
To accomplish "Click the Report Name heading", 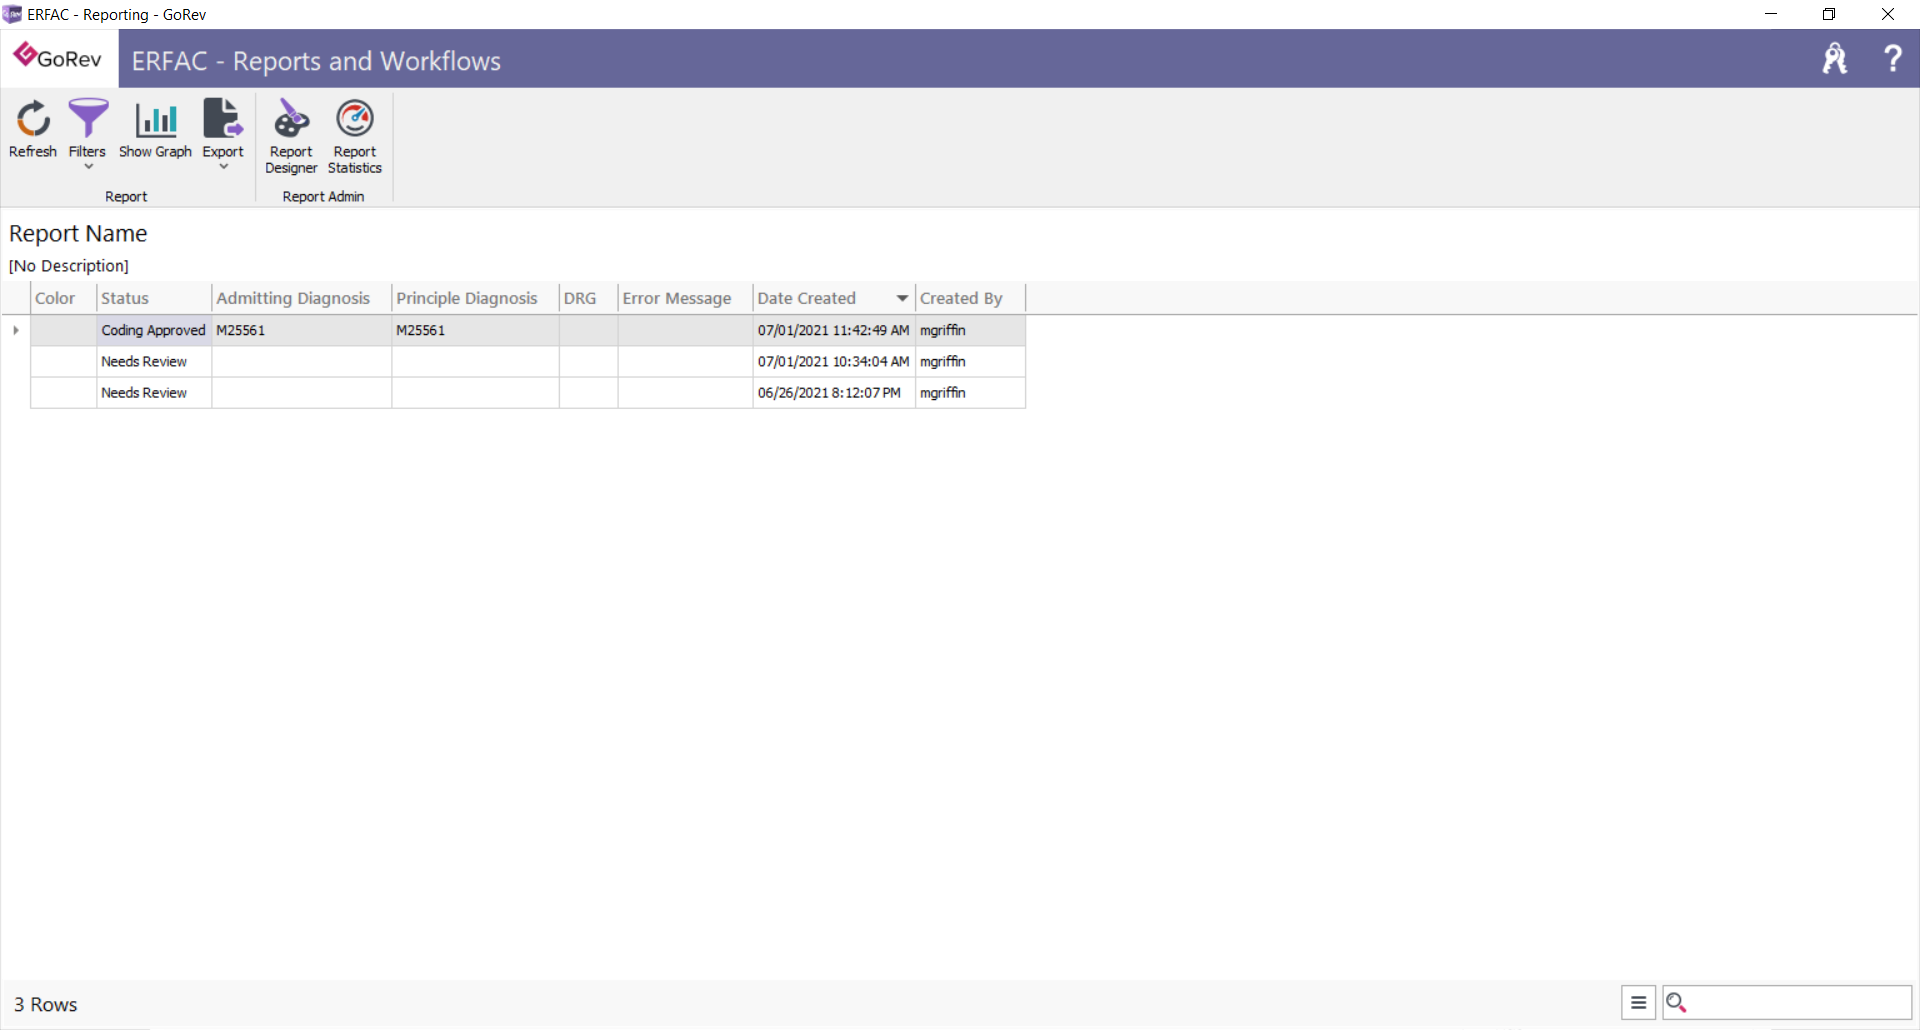I will click(x=78, y=234).
